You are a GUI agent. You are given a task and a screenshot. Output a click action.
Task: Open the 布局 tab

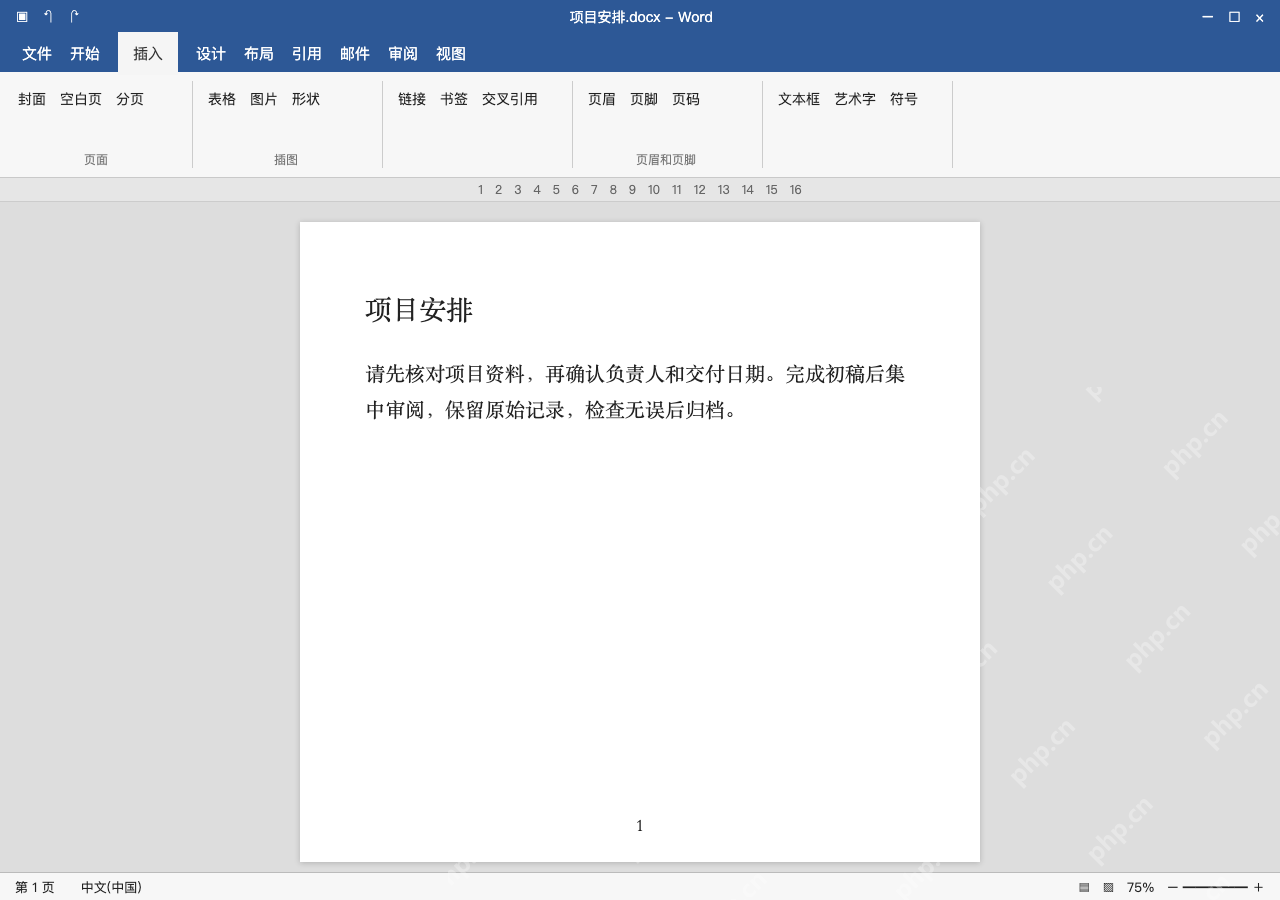[x=259, y=54]
